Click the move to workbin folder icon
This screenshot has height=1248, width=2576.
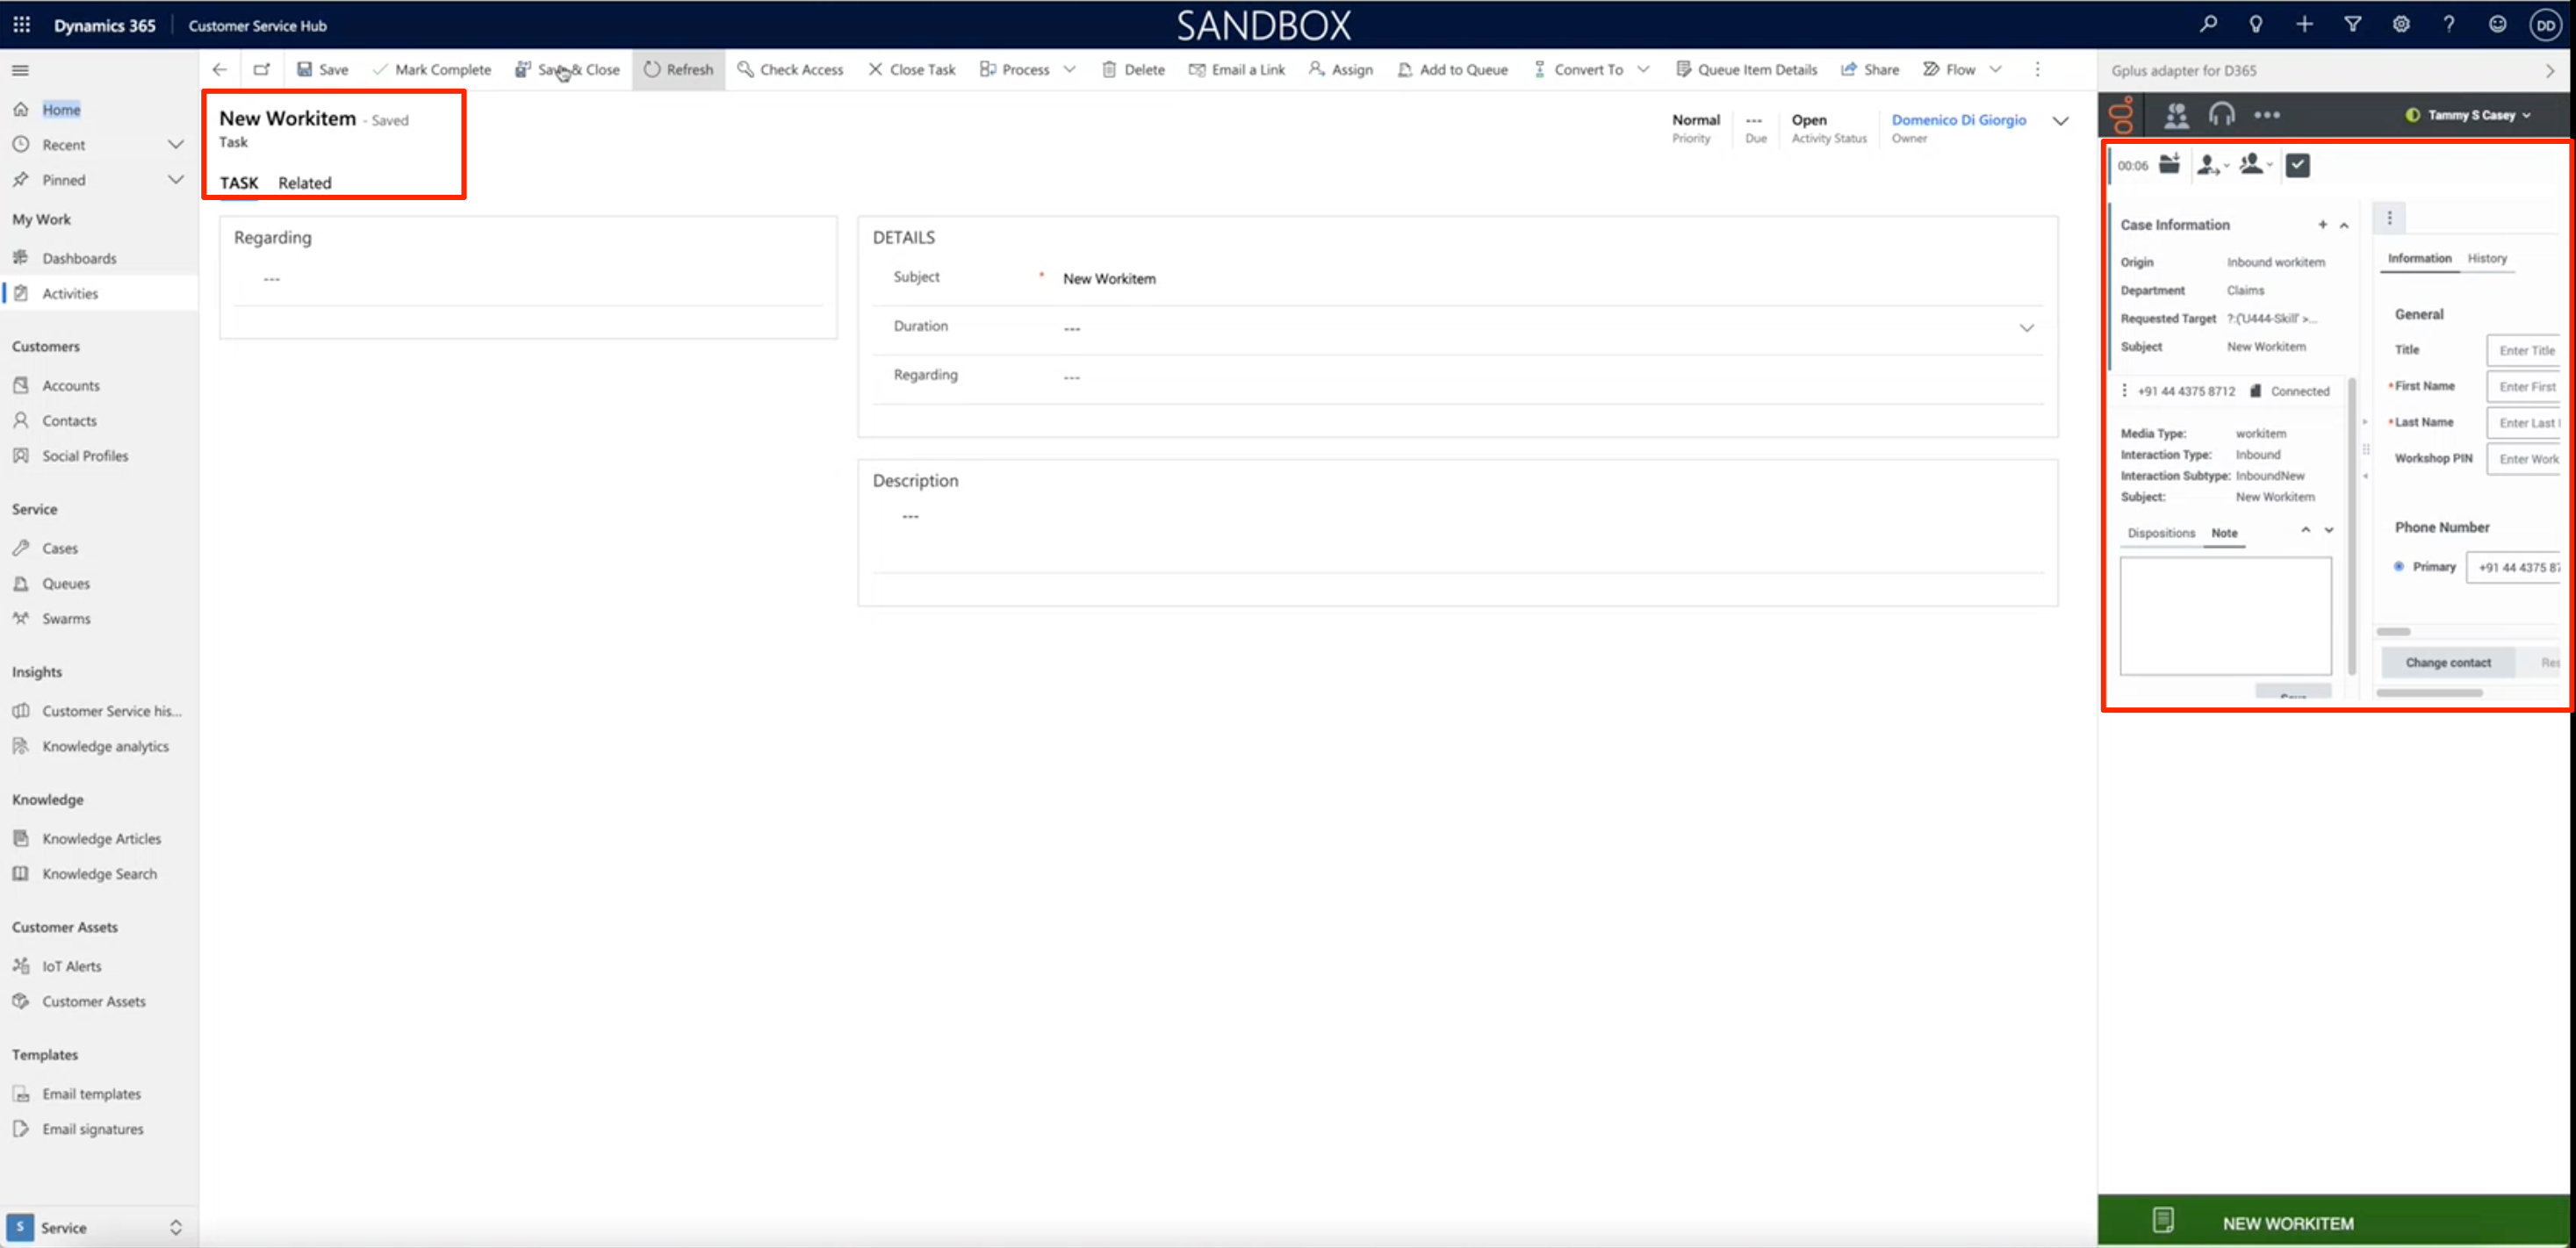point(2169,164)
